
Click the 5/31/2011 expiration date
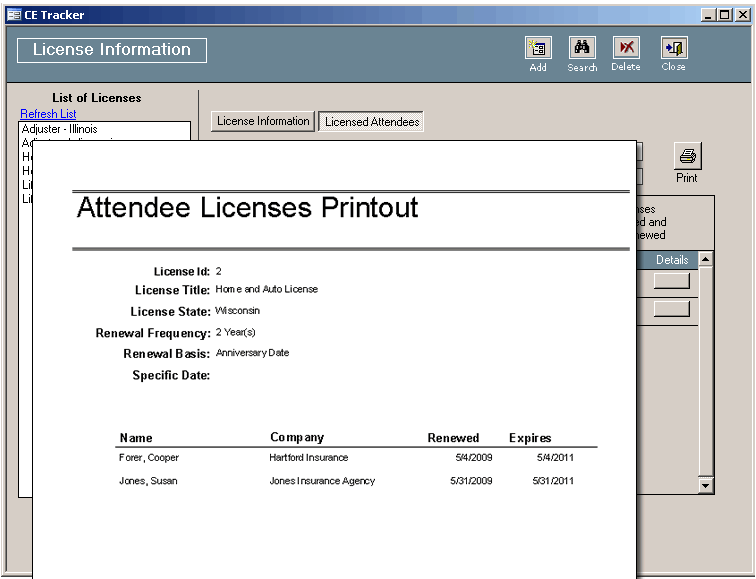coord(553,481)
